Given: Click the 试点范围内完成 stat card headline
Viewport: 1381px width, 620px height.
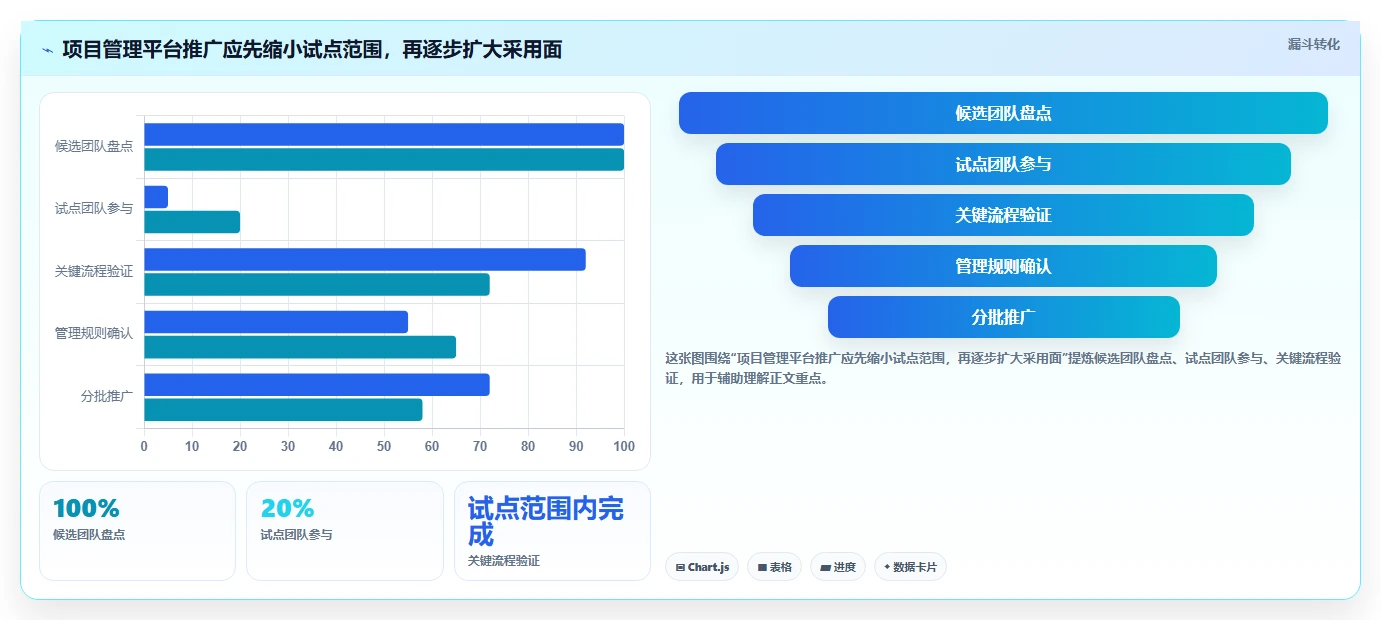Looking at the screenshot, I should (546, 521).
